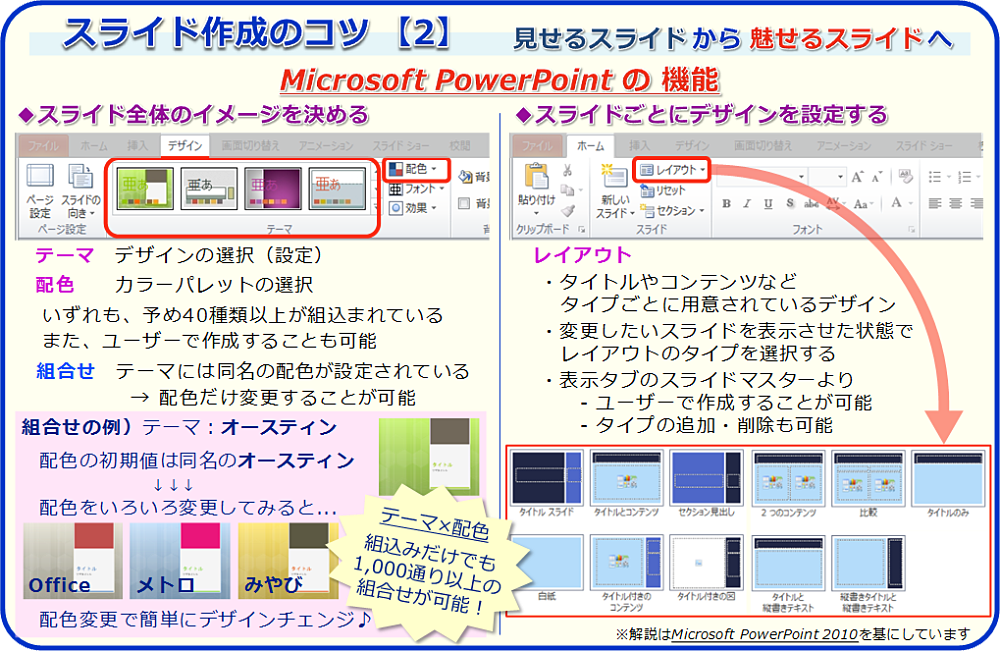Apply the purple theme thumbnail in テーマ gallery
The image size is (1000, 651).
273,189
